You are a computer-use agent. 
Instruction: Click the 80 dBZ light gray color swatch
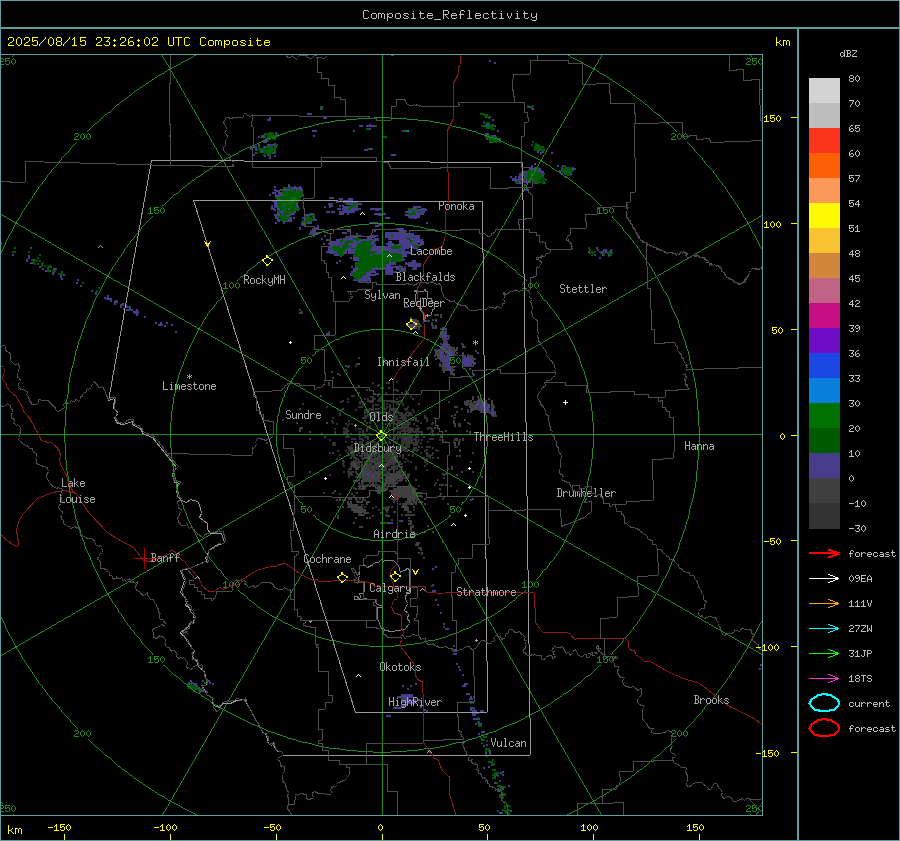click(824, 90)
